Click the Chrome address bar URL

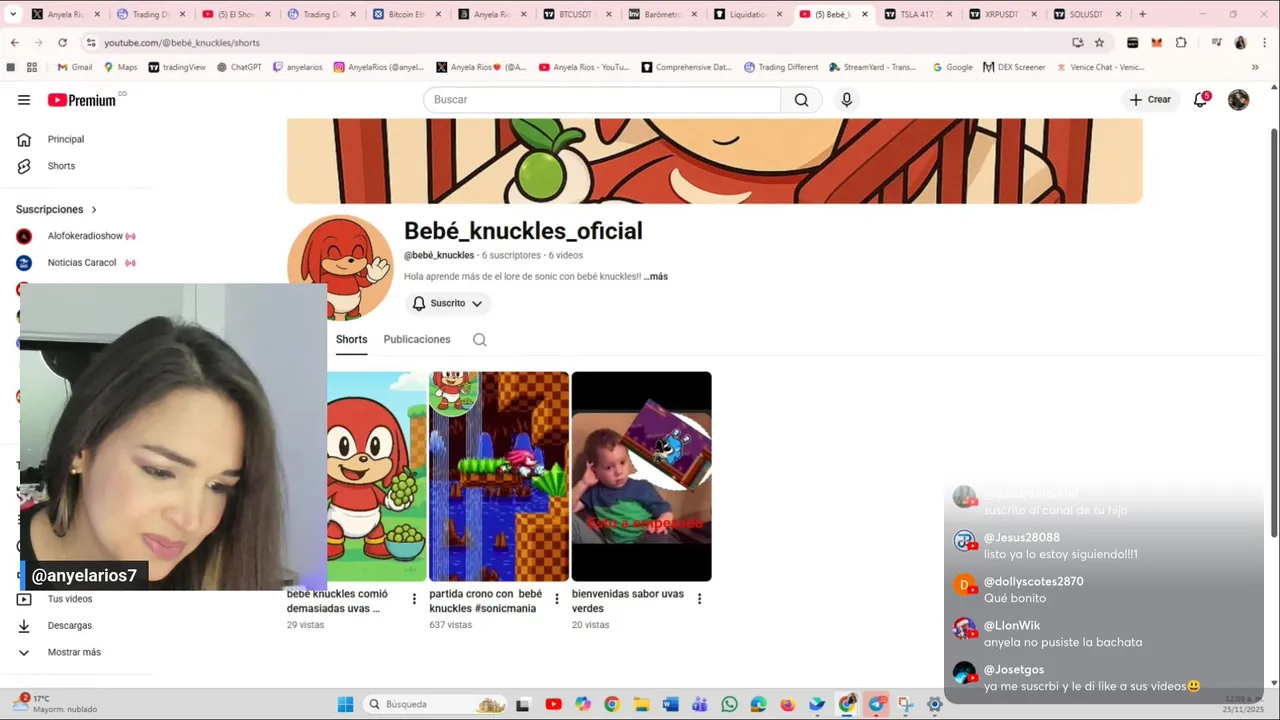[182, 43]
